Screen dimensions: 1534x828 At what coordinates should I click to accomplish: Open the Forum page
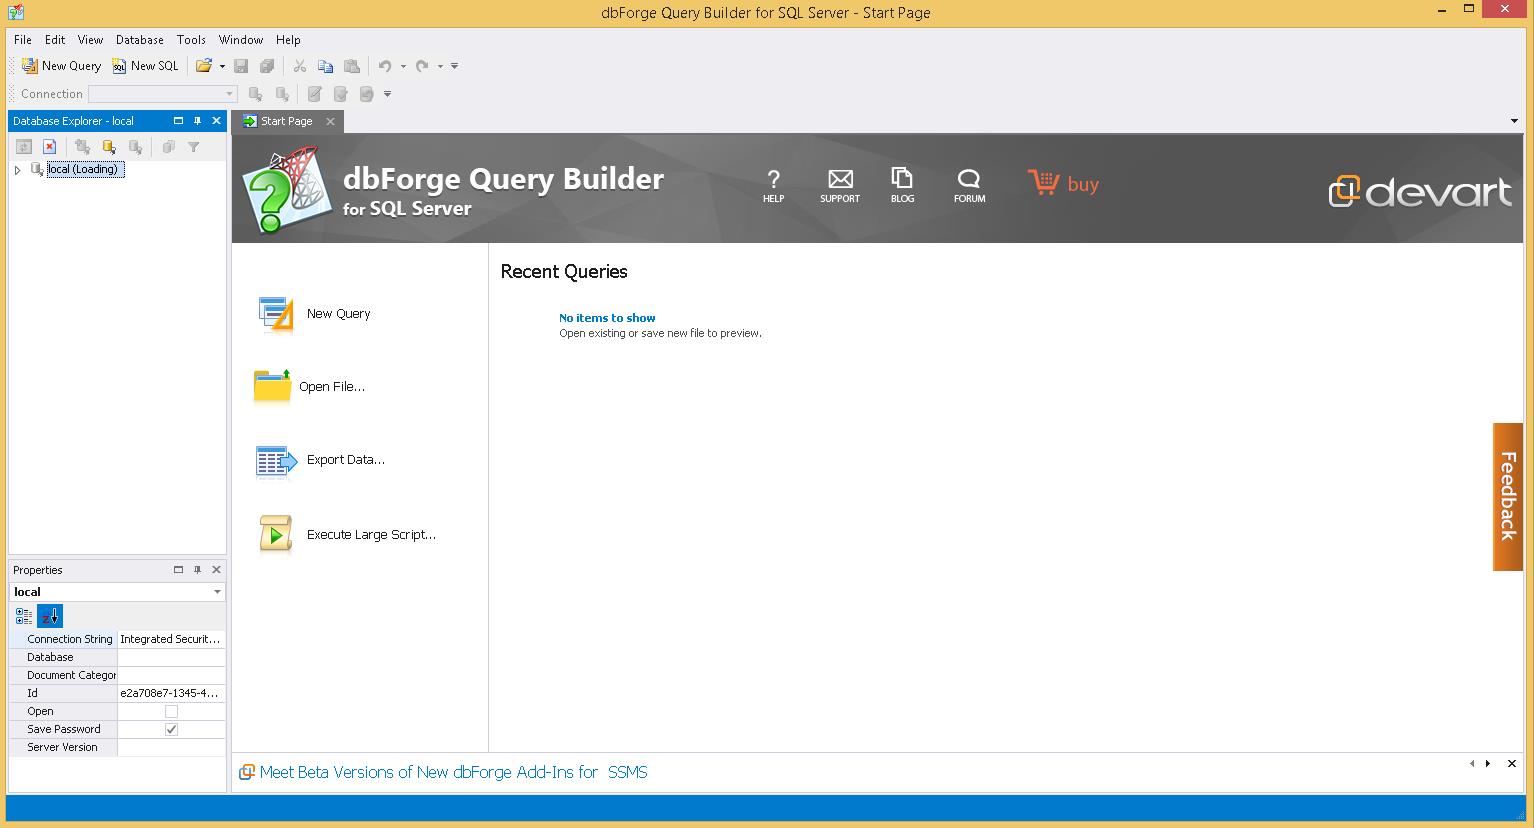pos(968,184)
